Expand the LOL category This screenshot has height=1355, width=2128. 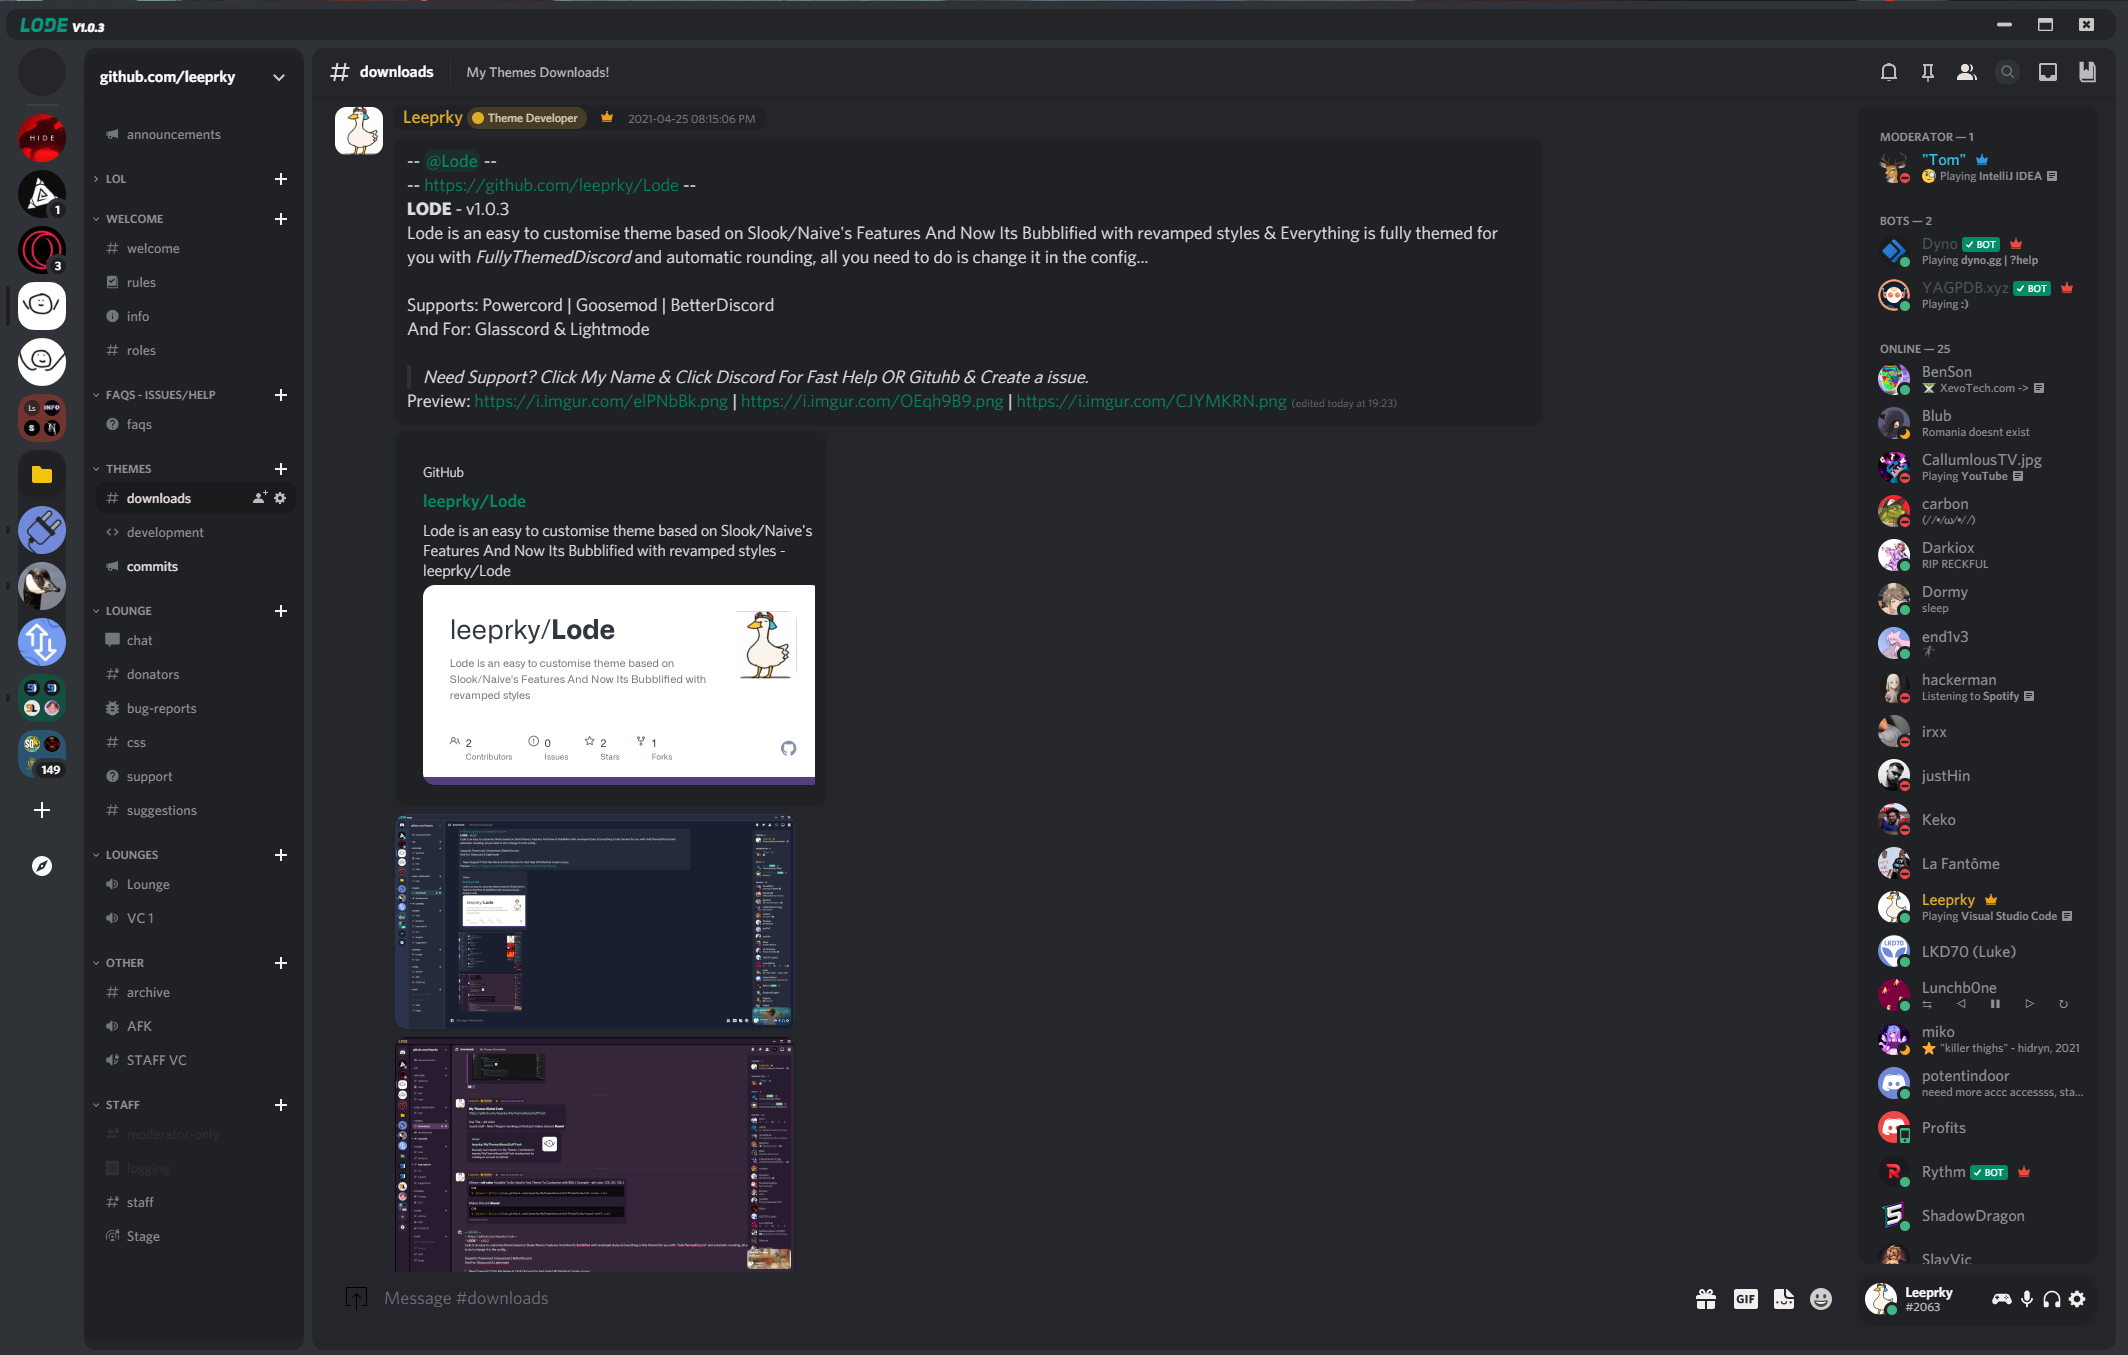(x=115, y=179)
